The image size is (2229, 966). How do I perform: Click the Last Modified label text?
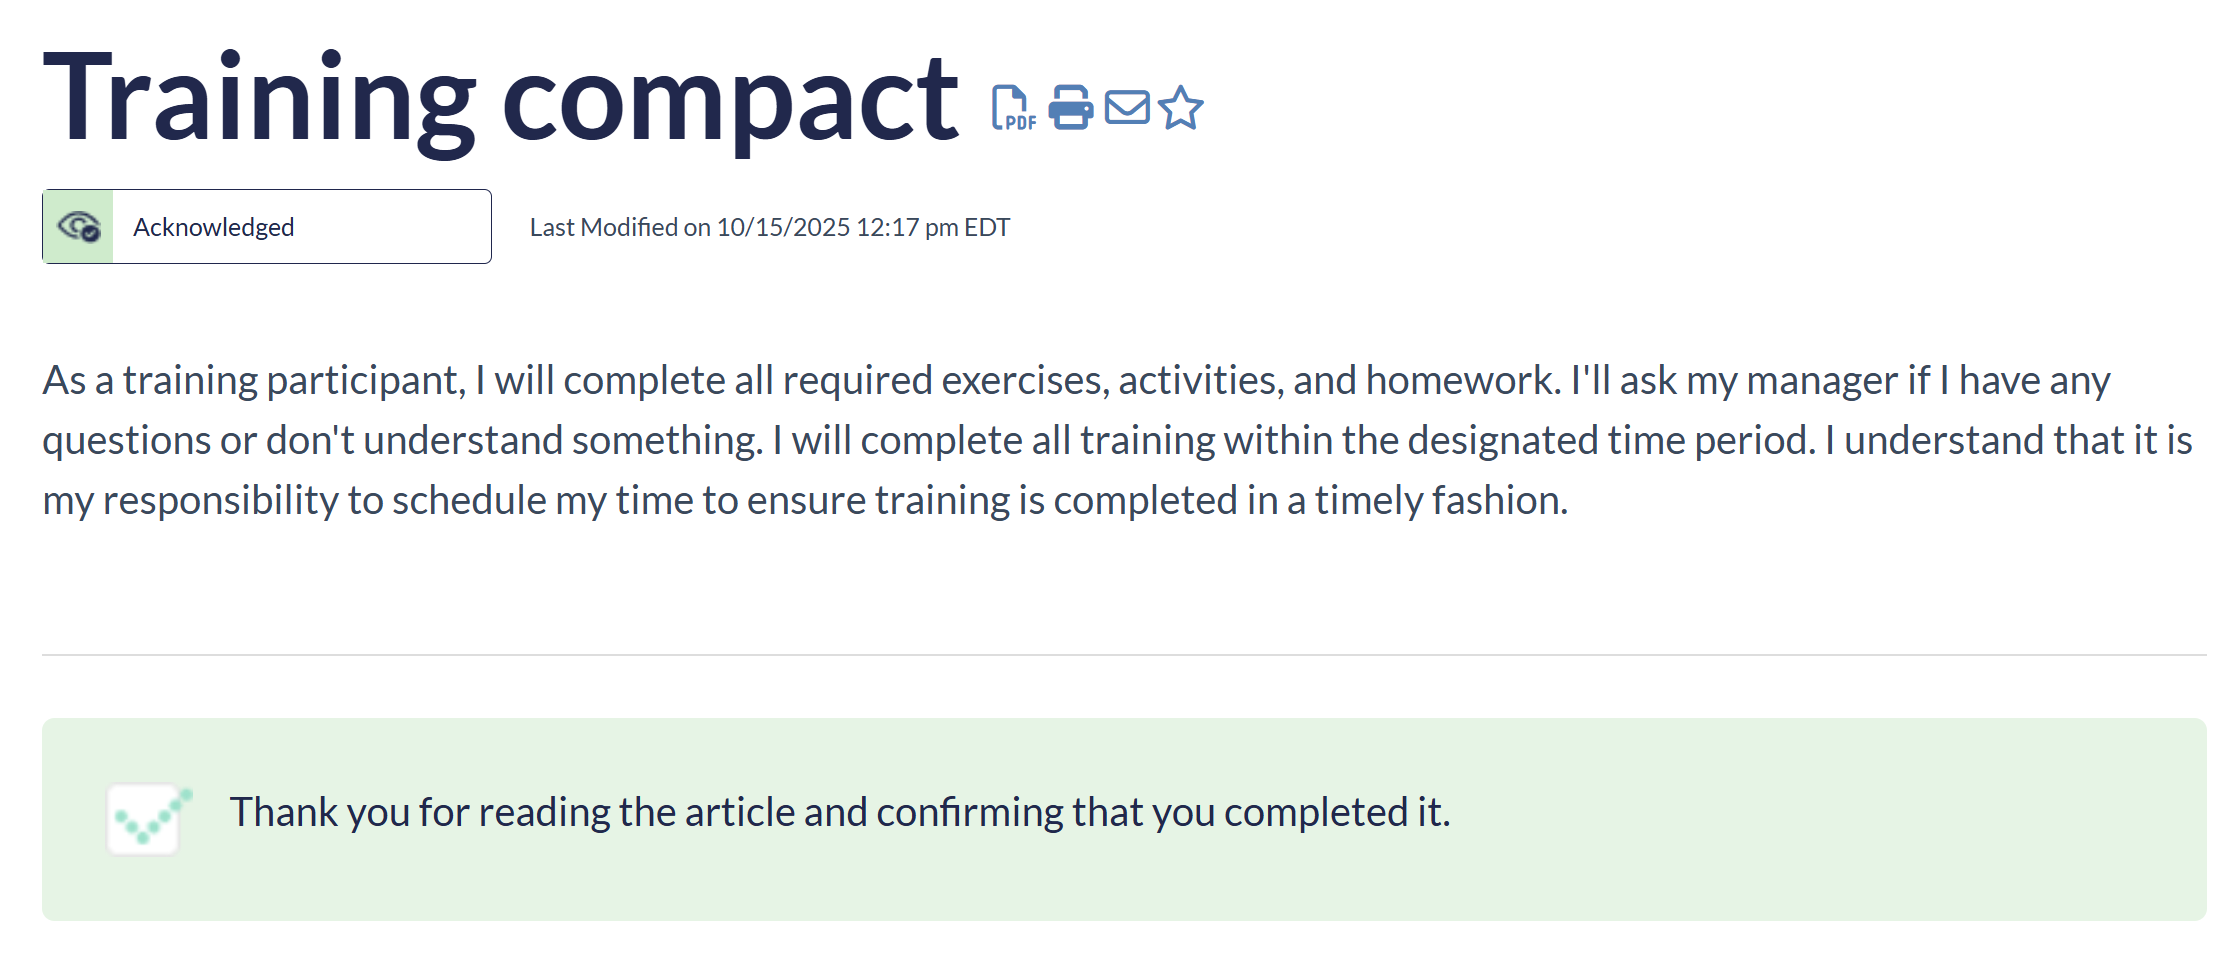[619, 228]
